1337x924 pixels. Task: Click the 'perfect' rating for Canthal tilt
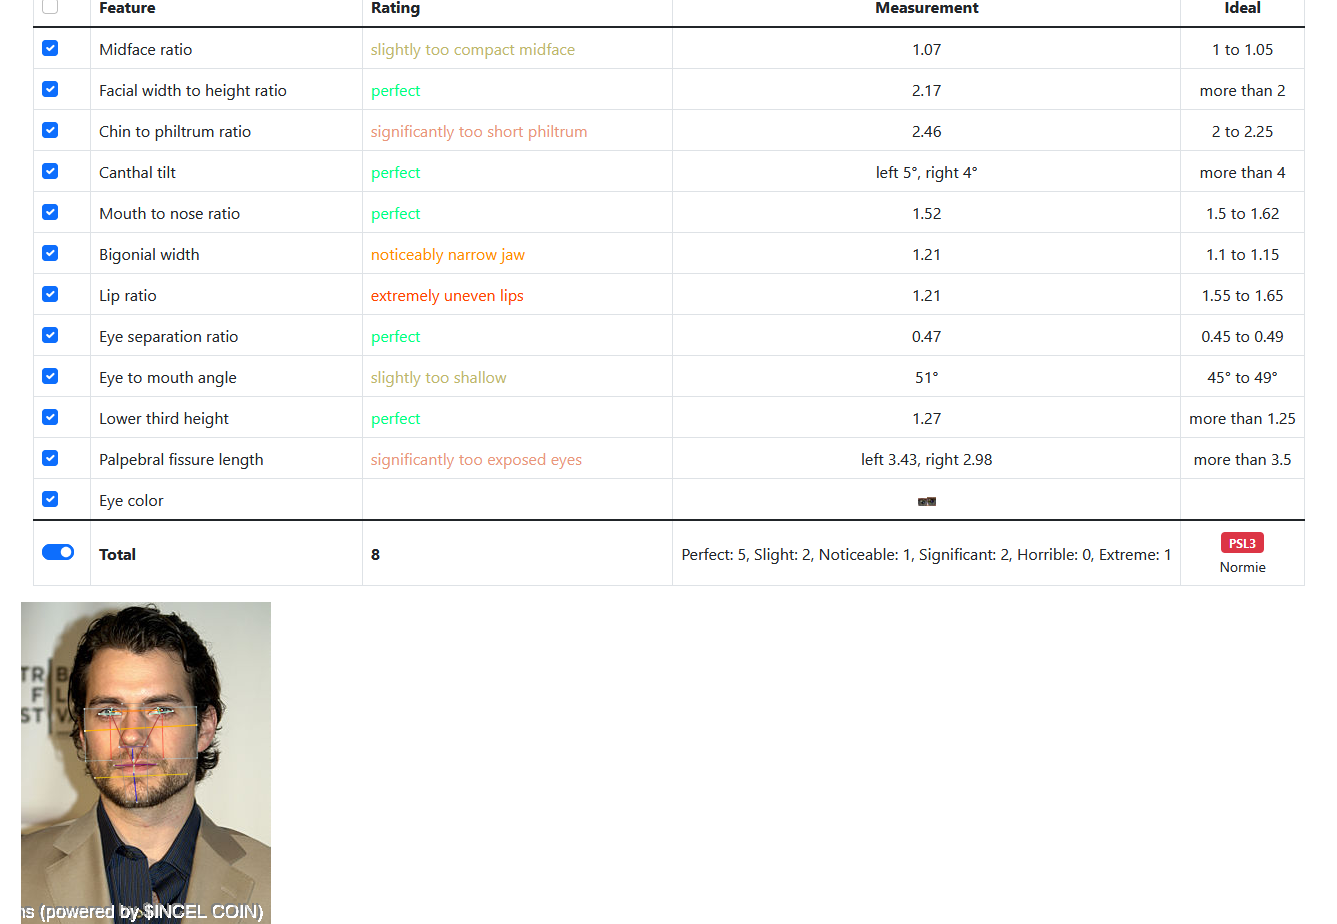tap(396, 172)
